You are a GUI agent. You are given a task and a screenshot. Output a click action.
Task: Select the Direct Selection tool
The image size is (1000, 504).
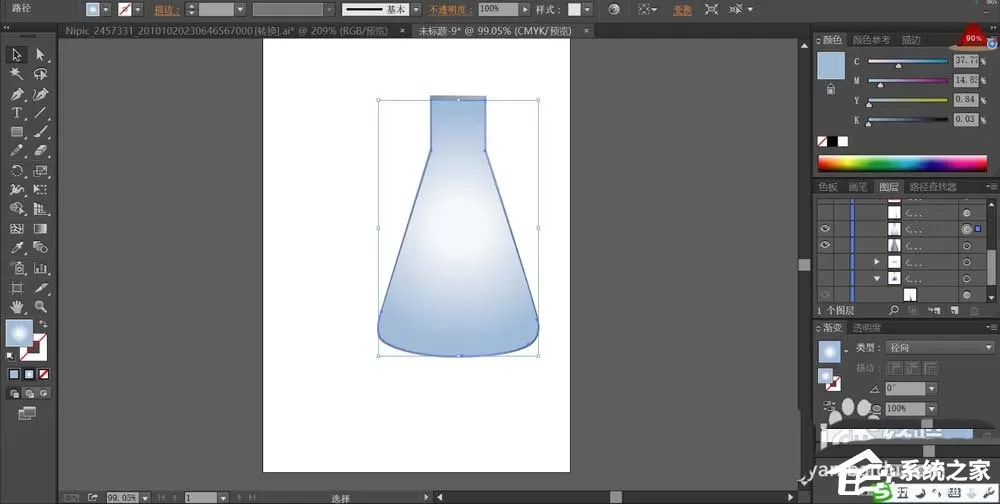41,55
